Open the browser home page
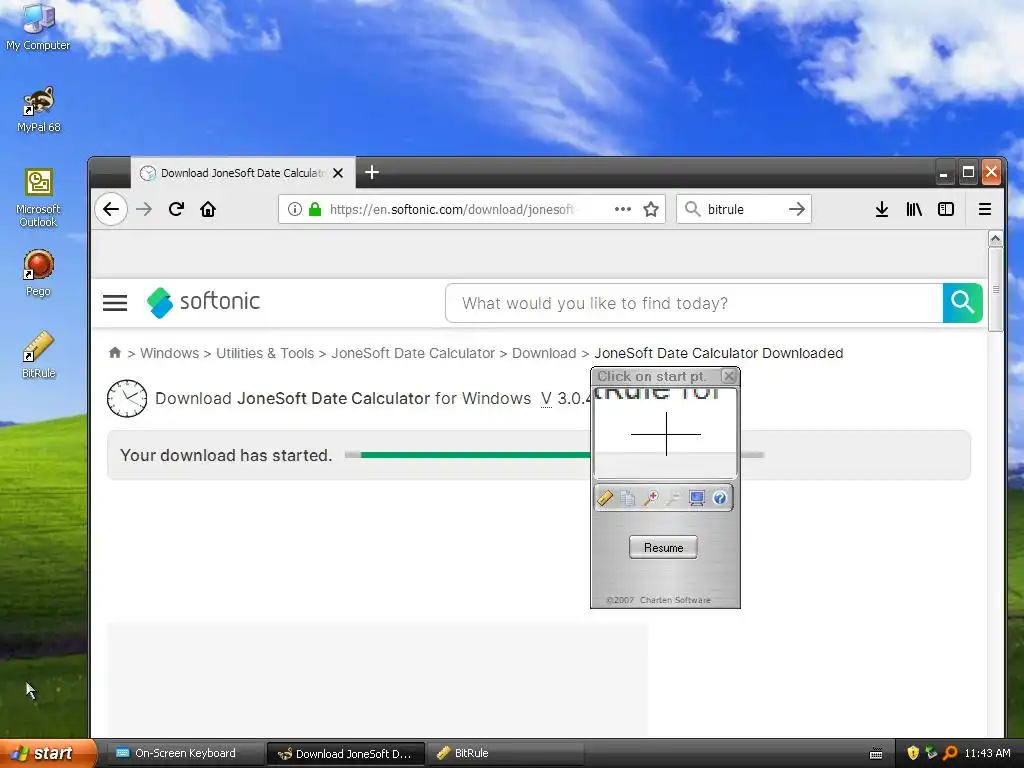Screen dimensions: 1024x768 [208, 209]
